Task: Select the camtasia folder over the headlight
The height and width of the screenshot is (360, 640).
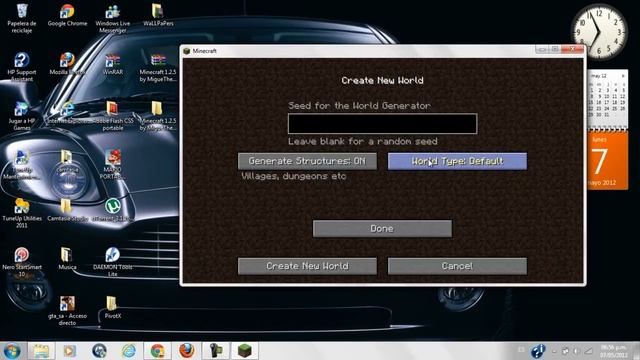Action: click(67, 162)
